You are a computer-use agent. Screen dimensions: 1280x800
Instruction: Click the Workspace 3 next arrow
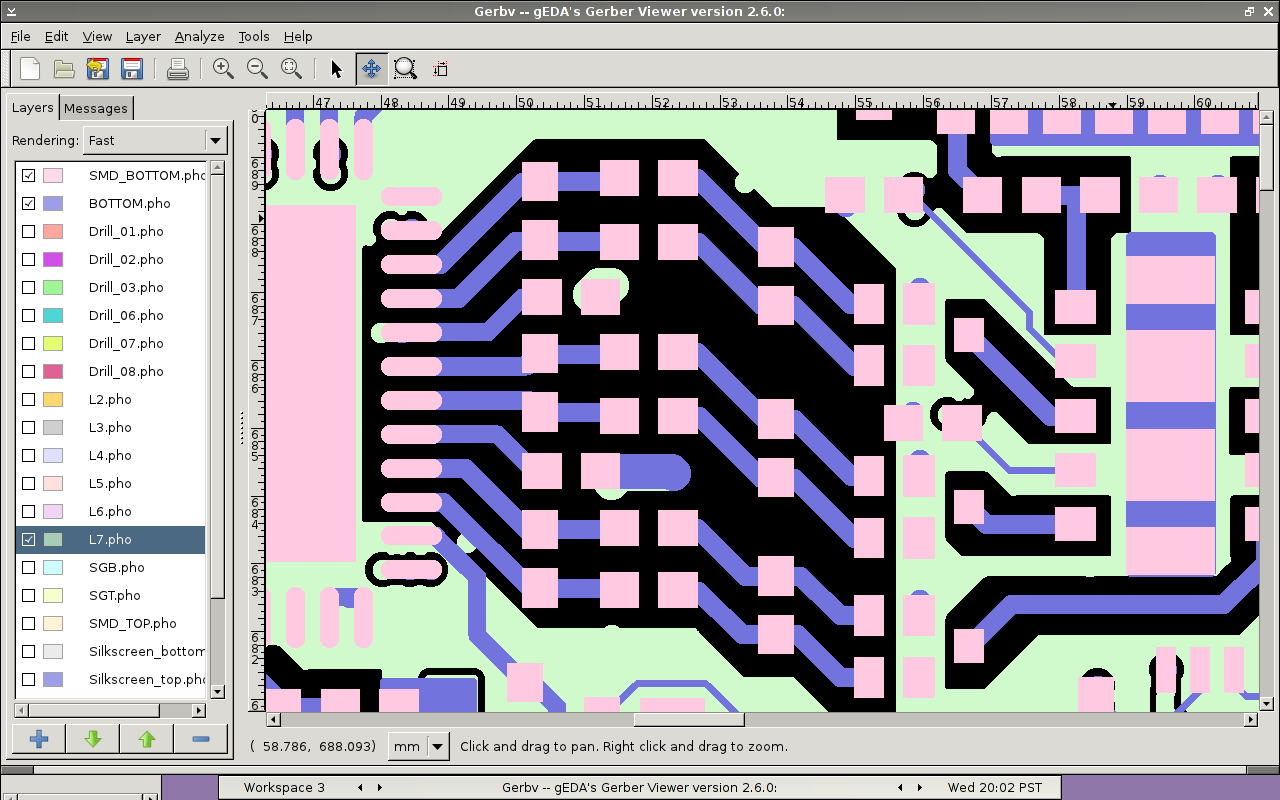[379, 787]
